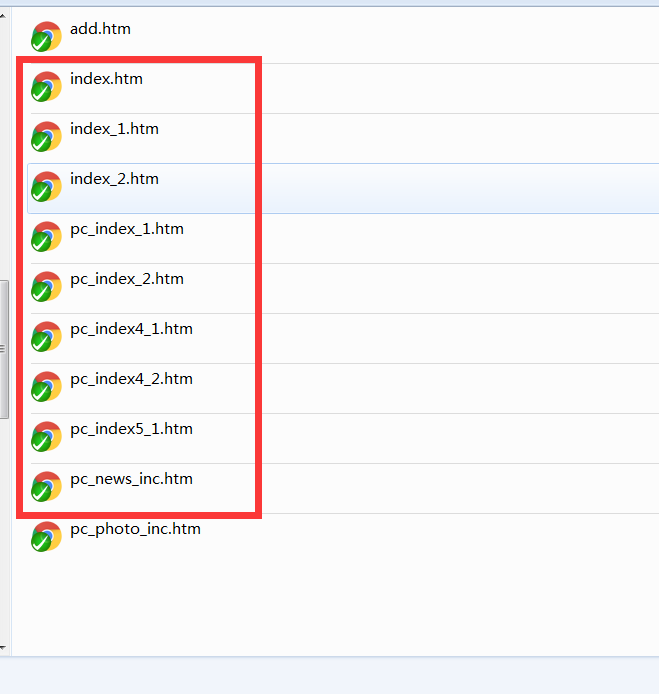Select the index_2.htm file icon
The image size is (659, 694).
[x=46, y=187]
